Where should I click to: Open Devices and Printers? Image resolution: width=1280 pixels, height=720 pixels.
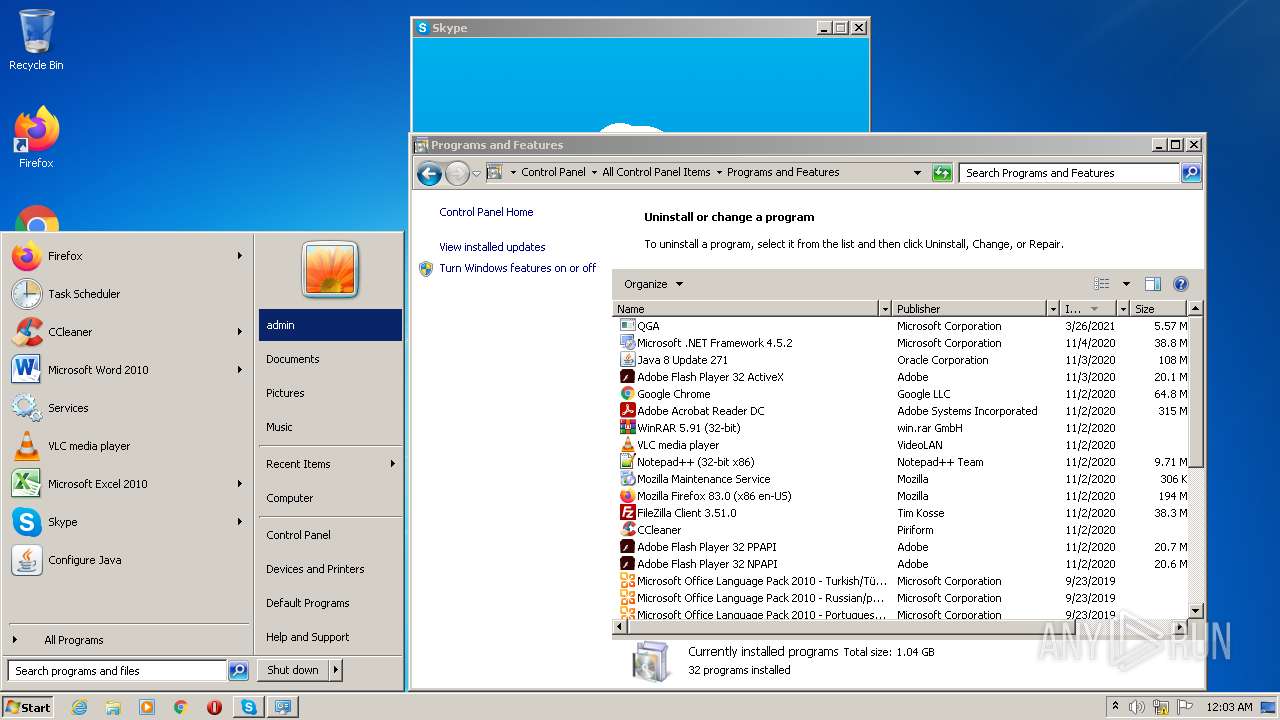[330, 569]
